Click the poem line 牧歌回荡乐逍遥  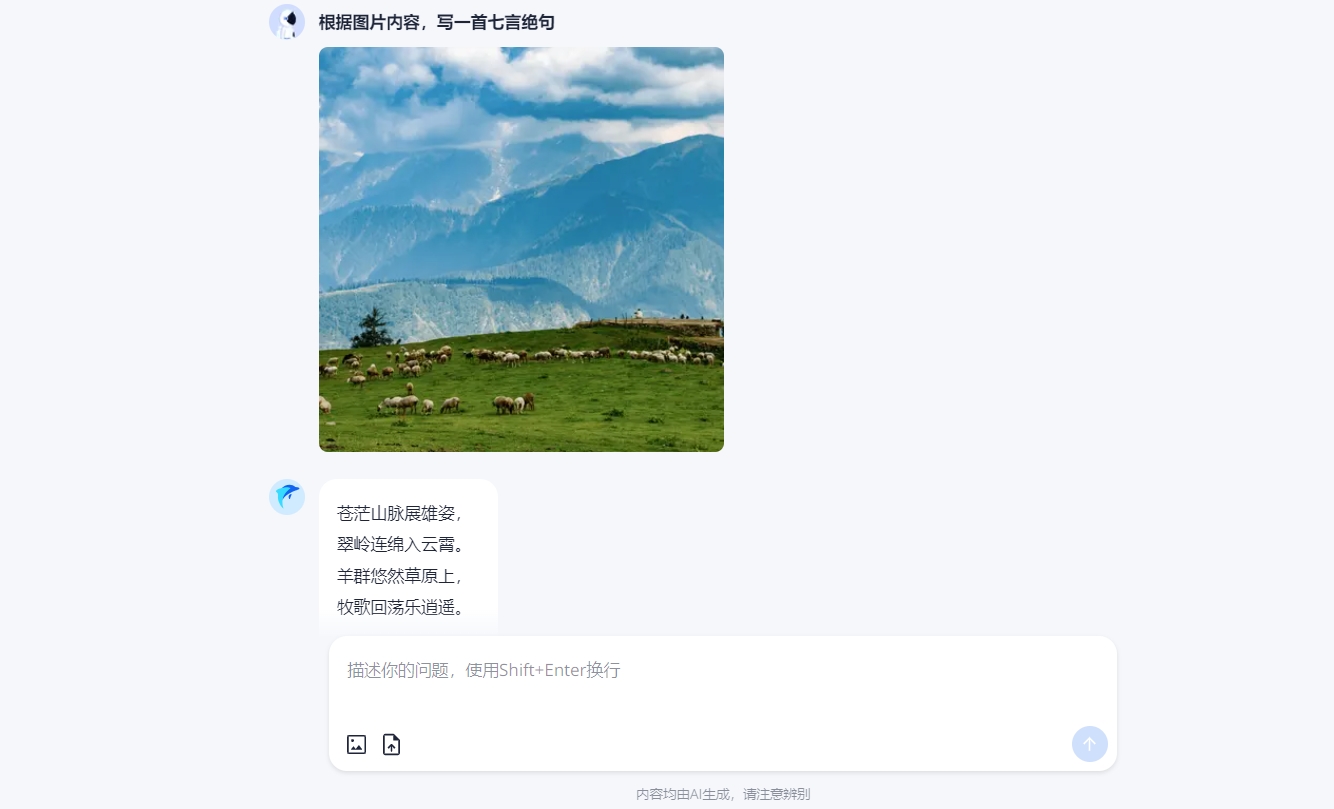(400, 607)
